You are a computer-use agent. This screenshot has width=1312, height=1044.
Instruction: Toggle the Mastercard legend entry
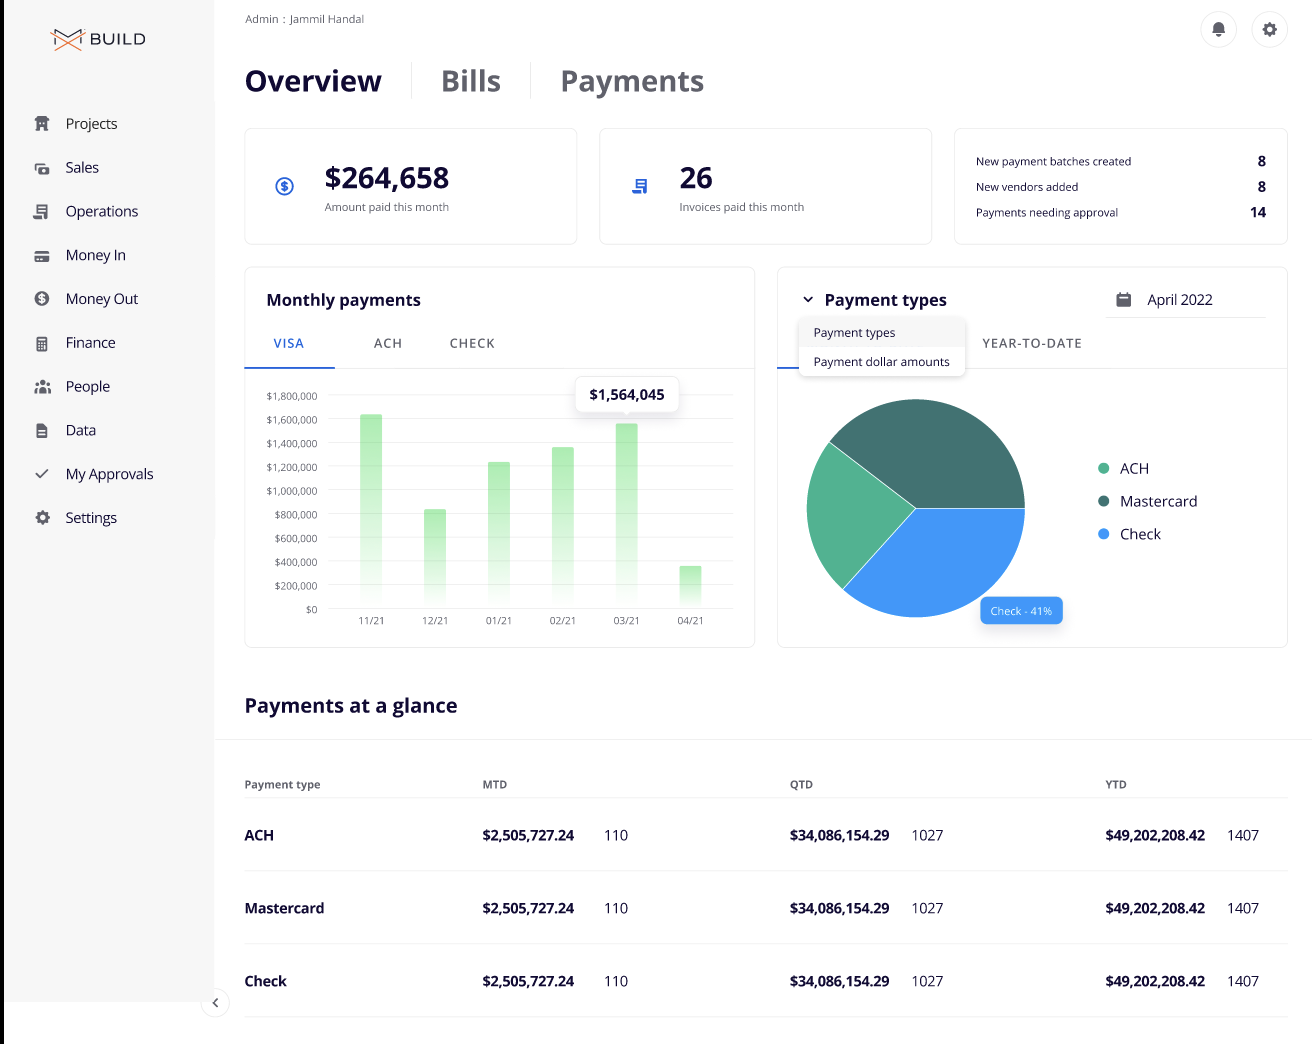(1157, 502)
